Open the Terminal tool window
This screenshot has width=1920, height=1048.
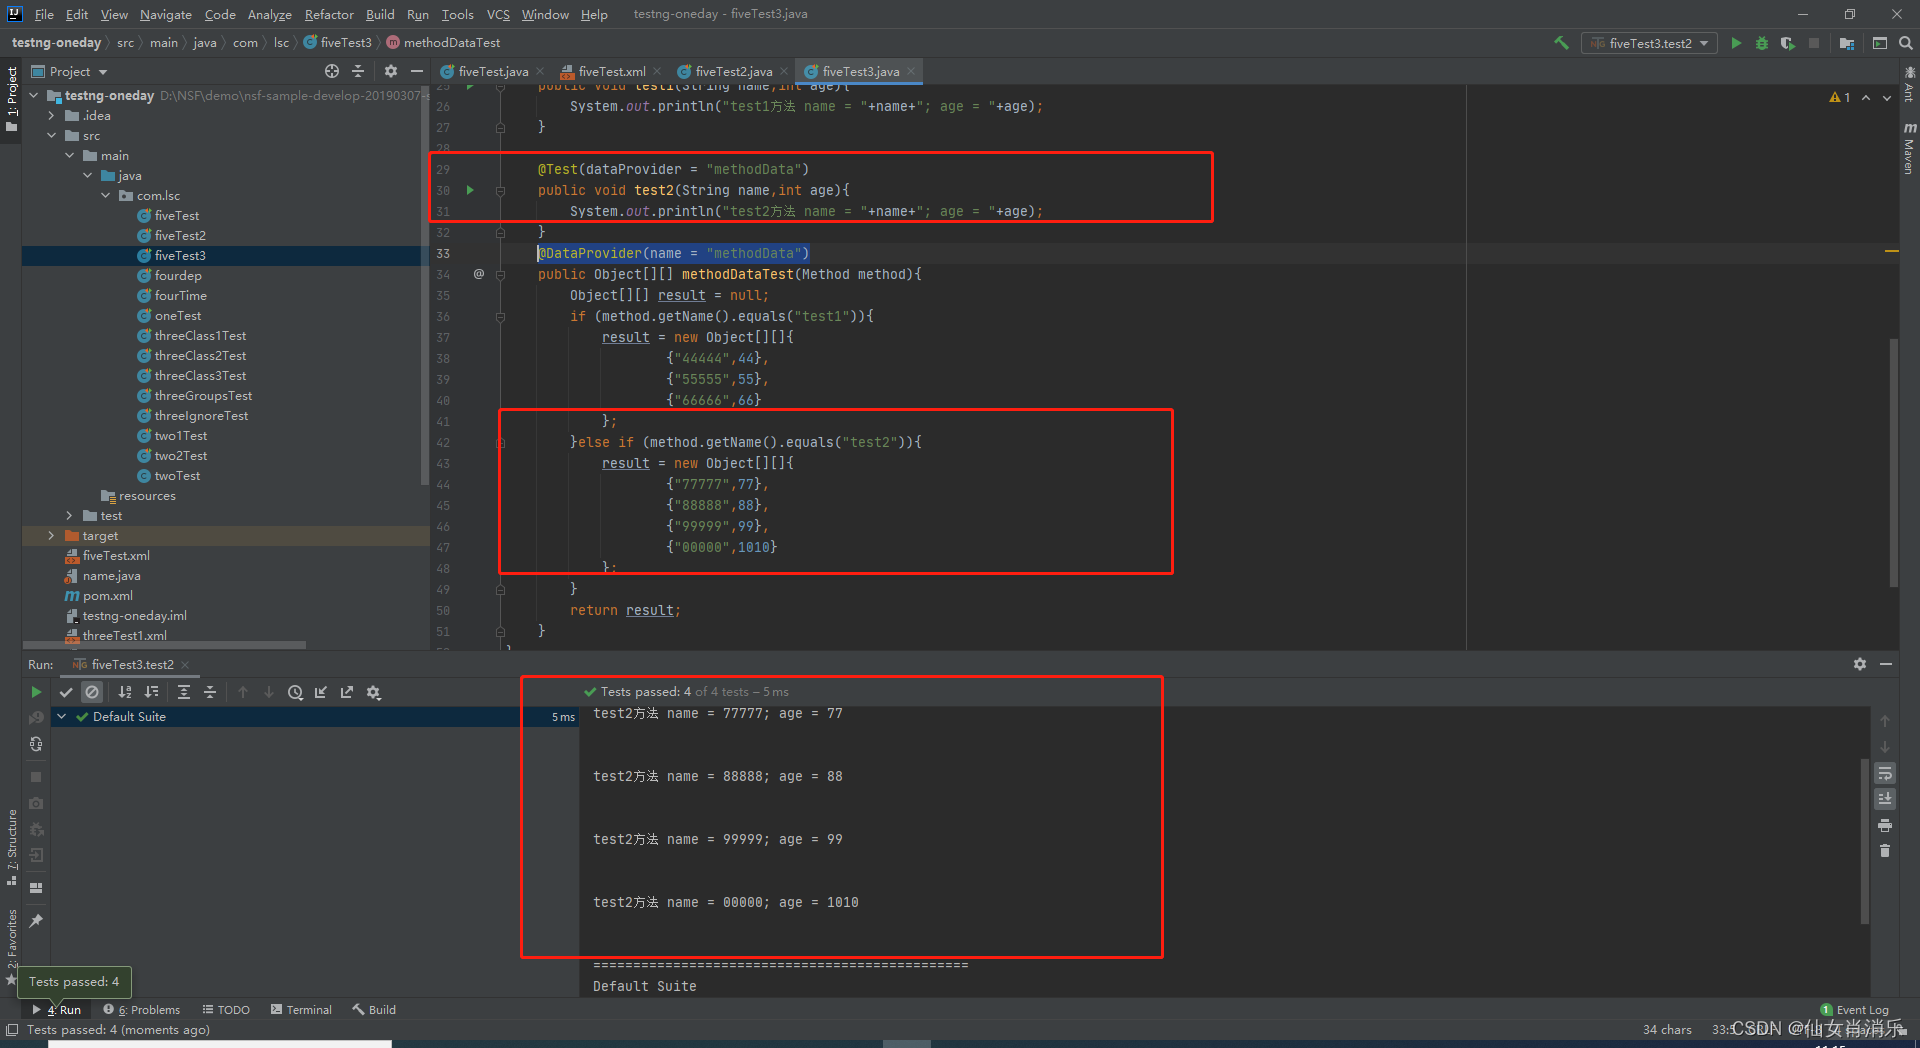tap(301, 1009)
